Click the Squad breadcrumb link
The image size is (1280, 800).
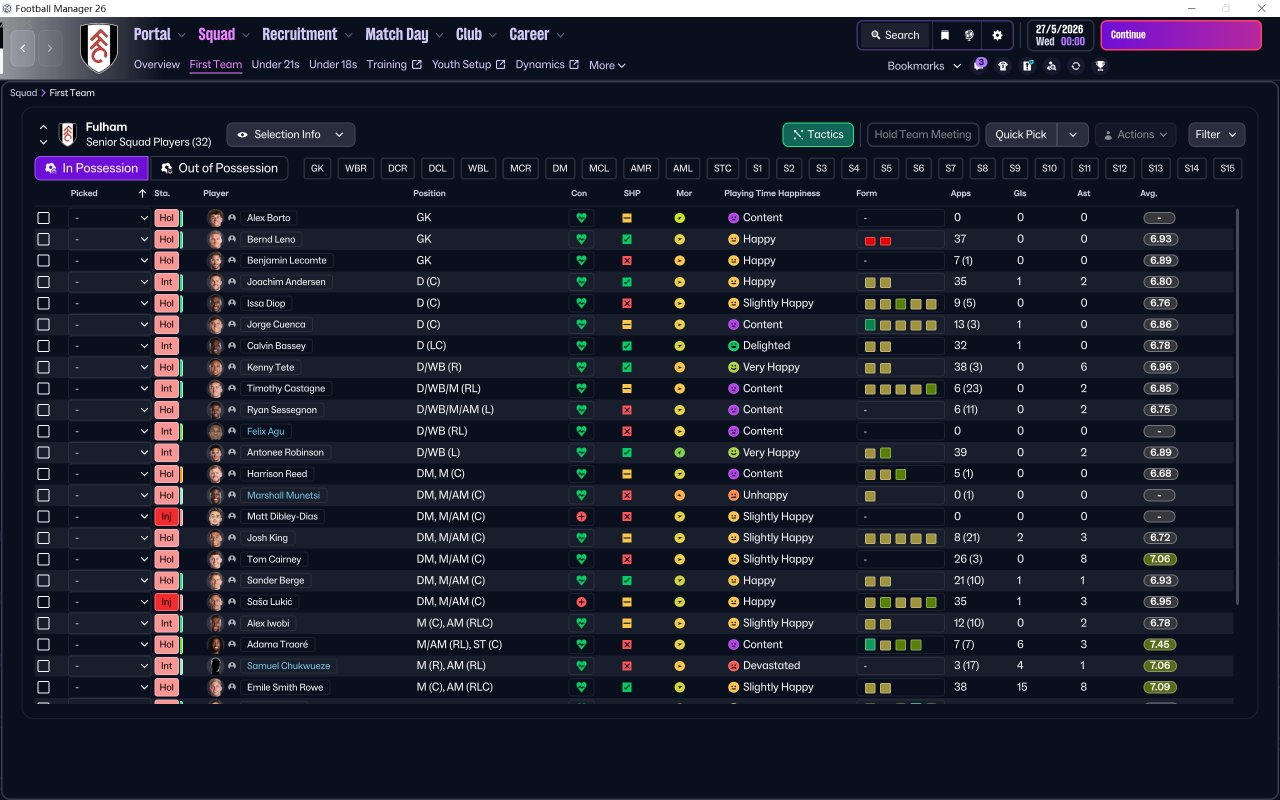tap(23, 93)
